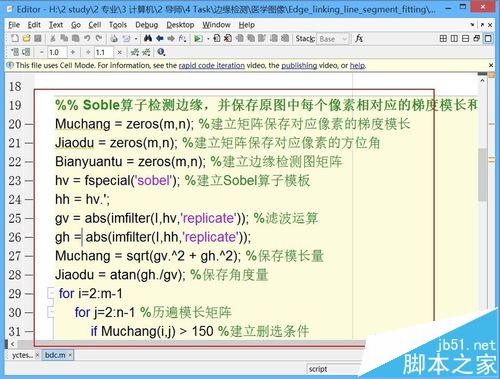Screen dimensions: 500x379
Task: Open the Window menu
Action: 216,25
